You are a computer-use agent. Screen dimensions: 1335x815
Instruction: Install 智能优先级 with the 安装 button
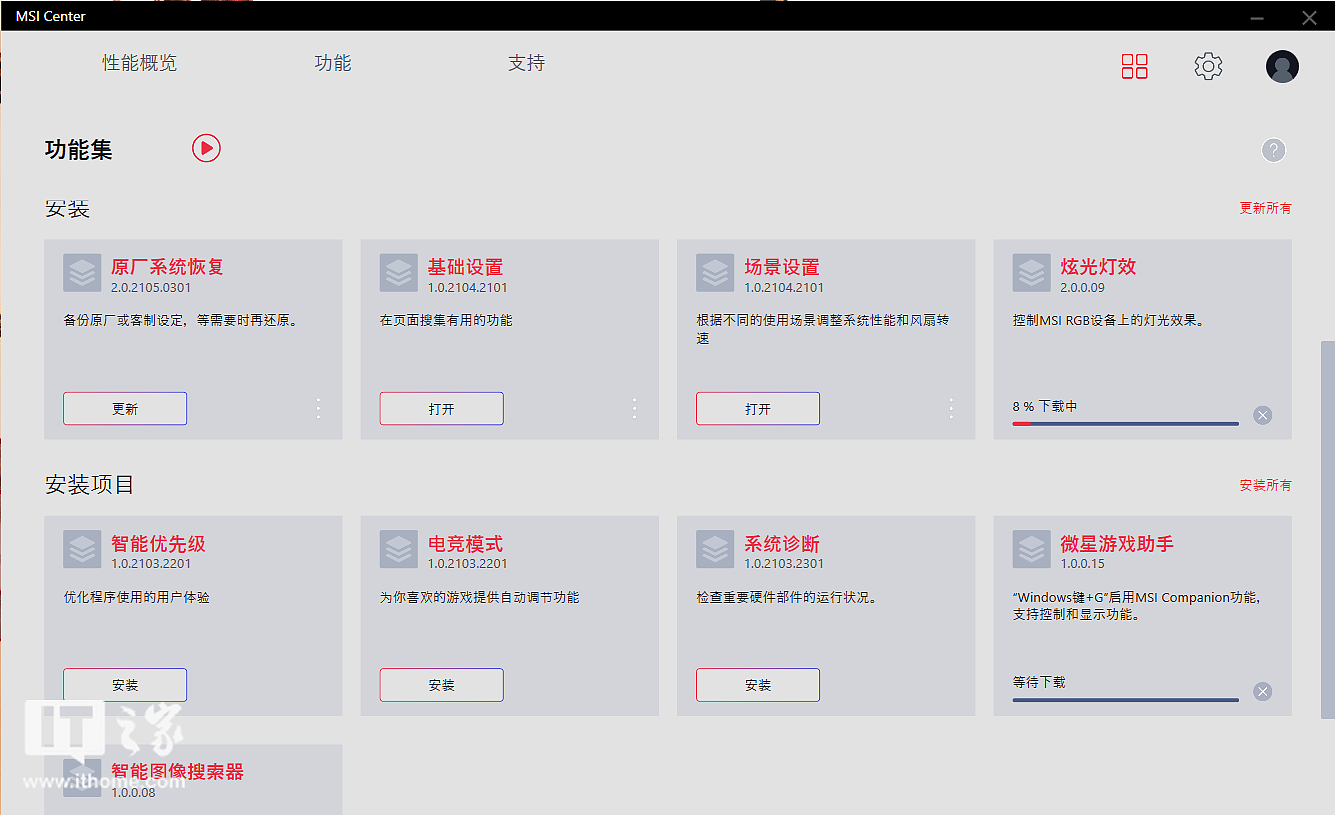[x=125, y=685]
